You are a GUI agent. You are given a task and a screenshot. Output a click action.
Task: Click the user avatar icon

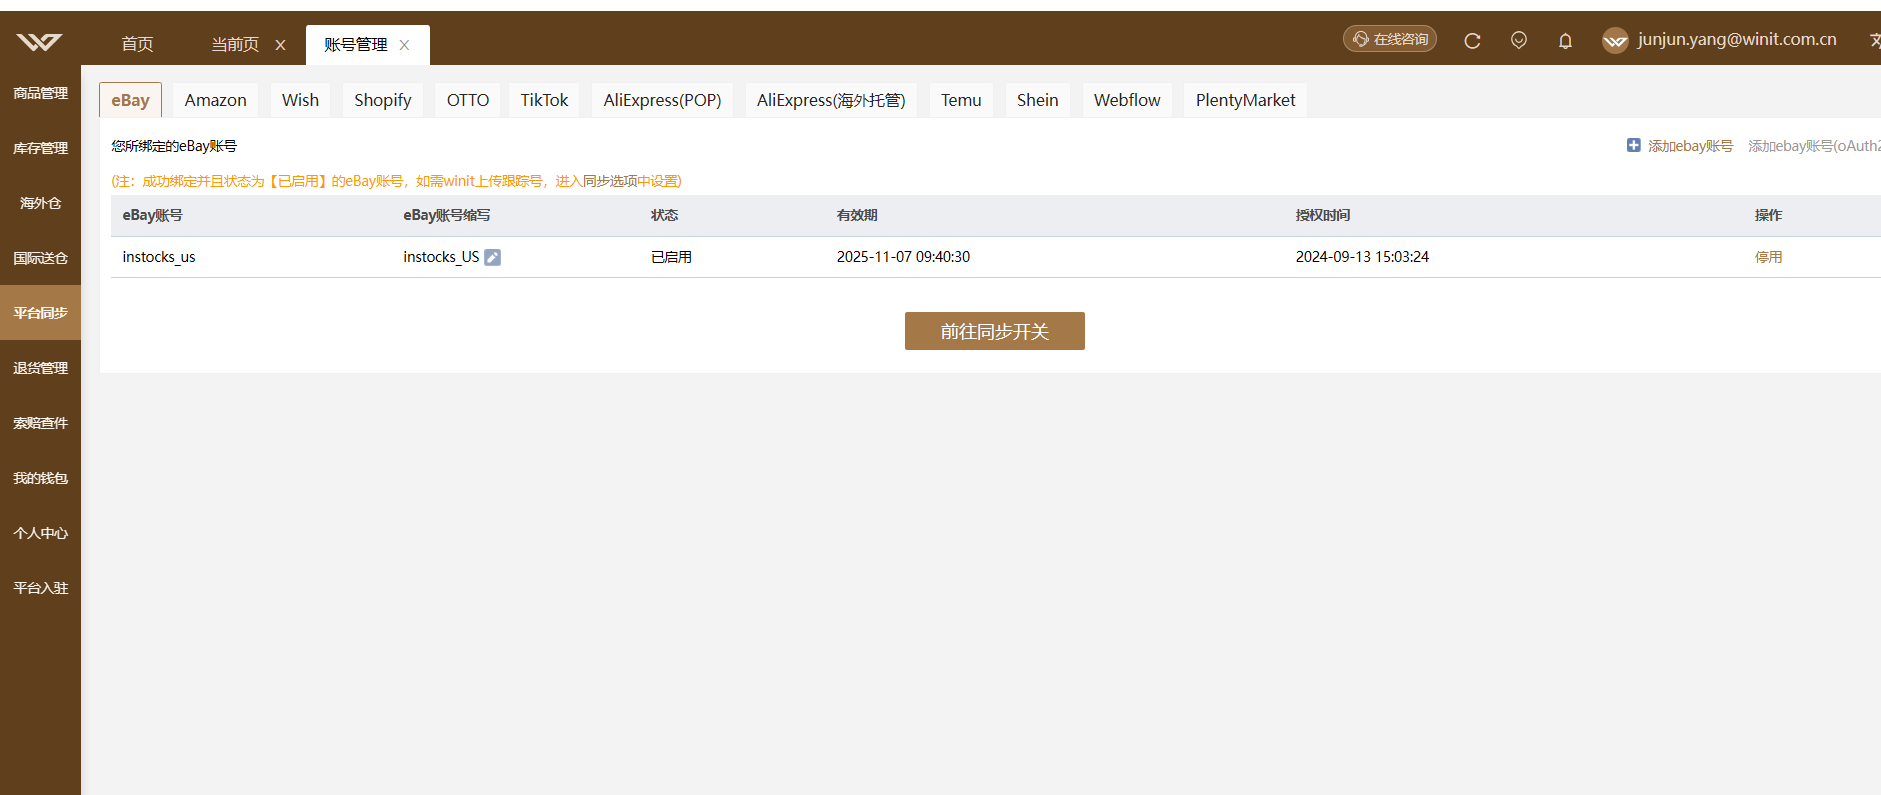pos(1615,40)
